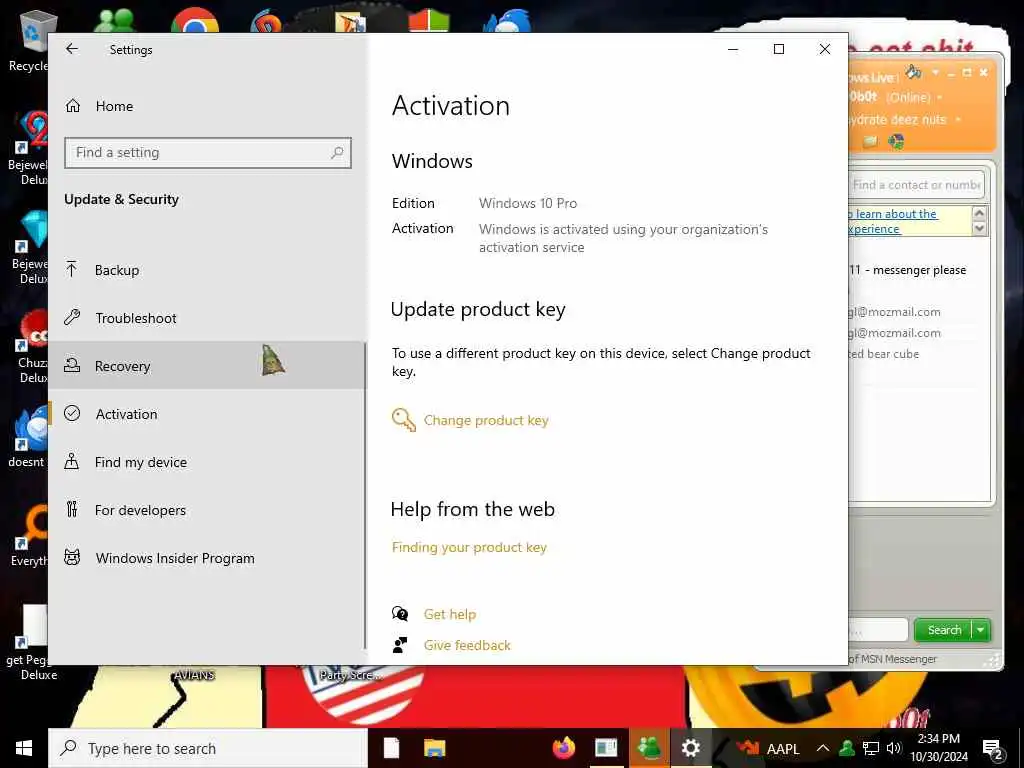Select the first mozmail.com contact
Image resolution: width=1024 pixels, height=768 pixels.
click(895, 312)
